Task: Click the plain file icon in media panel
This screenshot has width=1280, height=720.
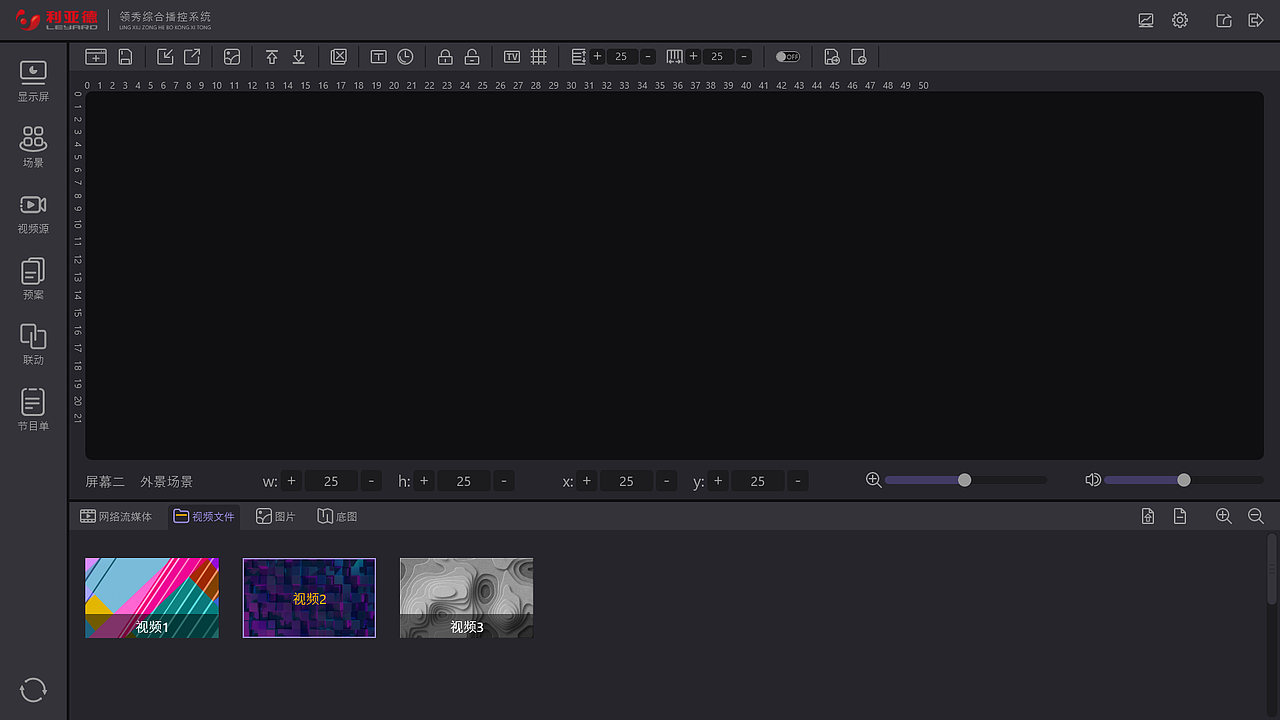Action: [x=1180, y=516]
